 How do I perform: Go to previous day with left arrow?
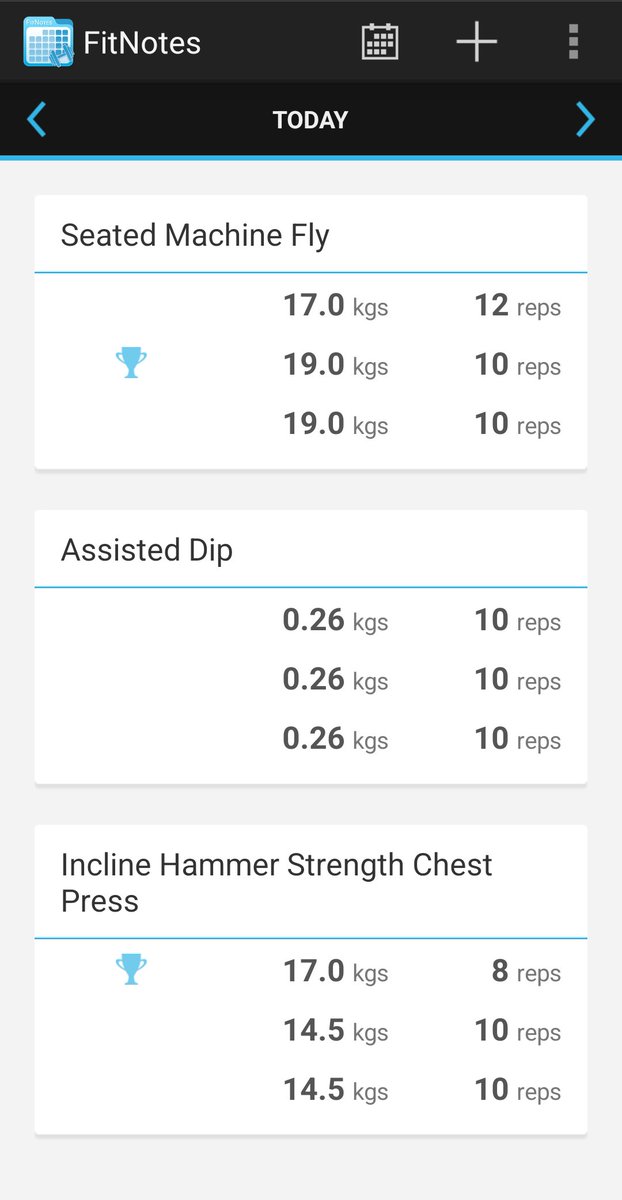click(x=37, y=120)
